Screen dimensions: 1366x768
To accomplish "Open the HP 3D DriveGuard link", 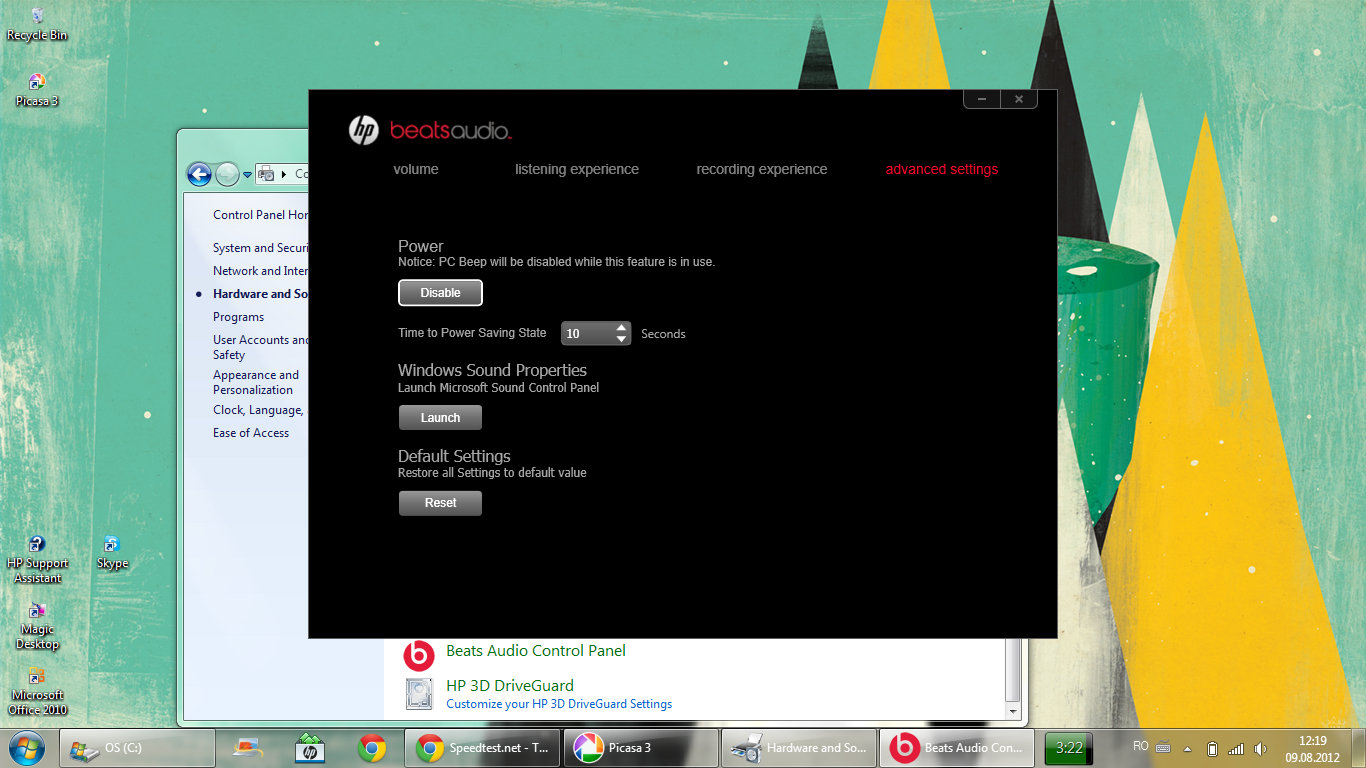I will click(x=510, y=685).
